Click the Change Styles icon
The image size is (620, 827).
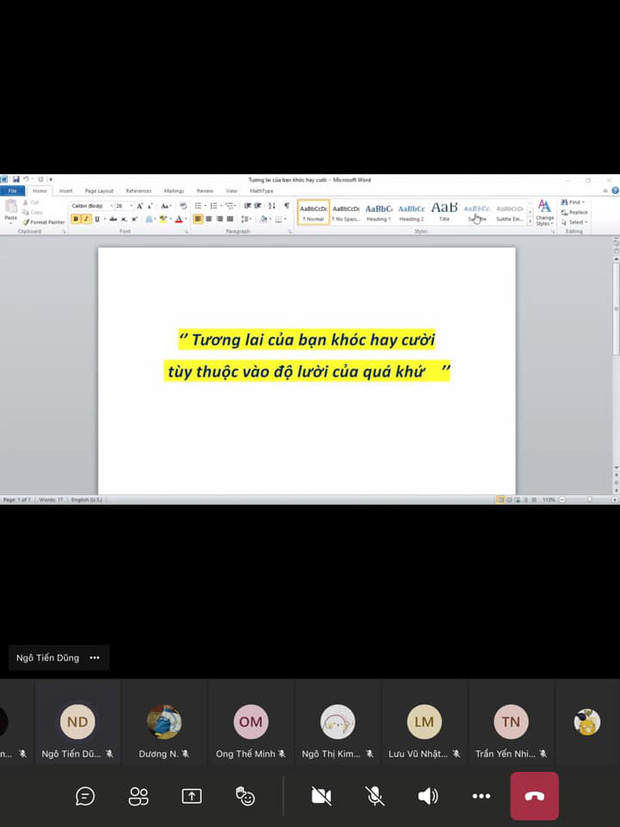click(544, 211)
